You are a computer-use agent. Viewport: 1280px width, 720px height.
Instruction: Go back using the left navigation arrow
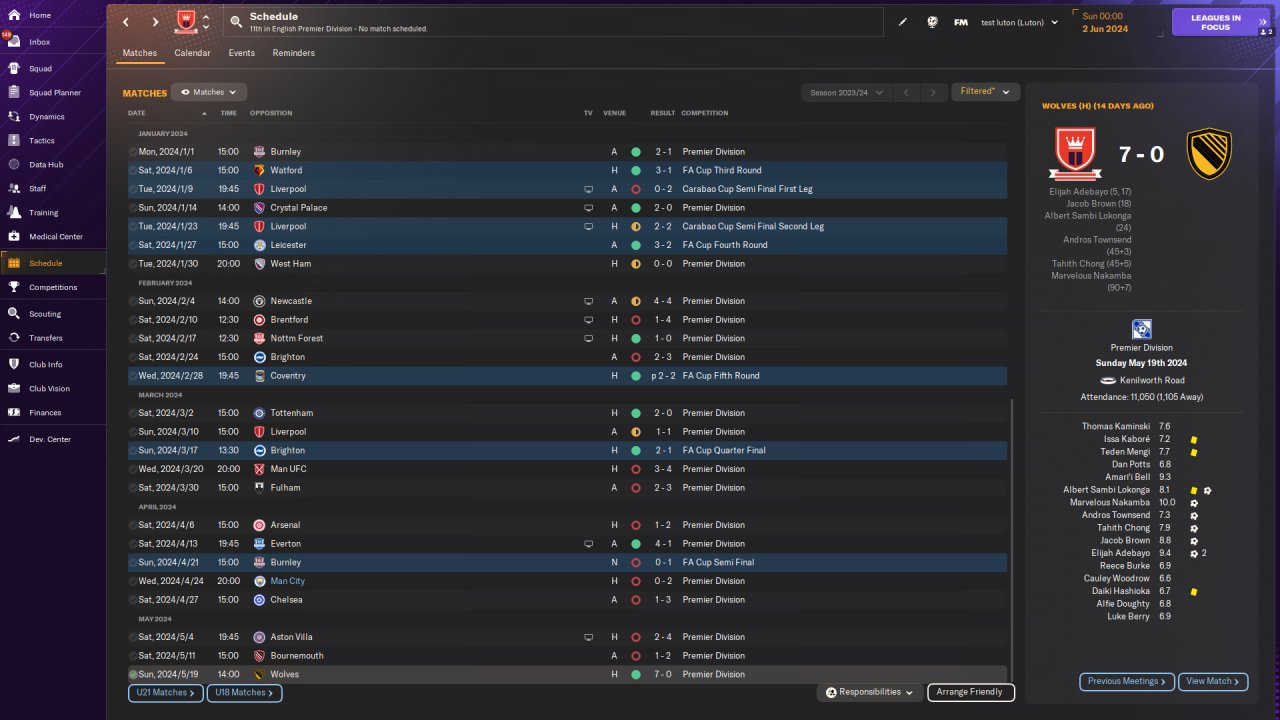point(125,22)
